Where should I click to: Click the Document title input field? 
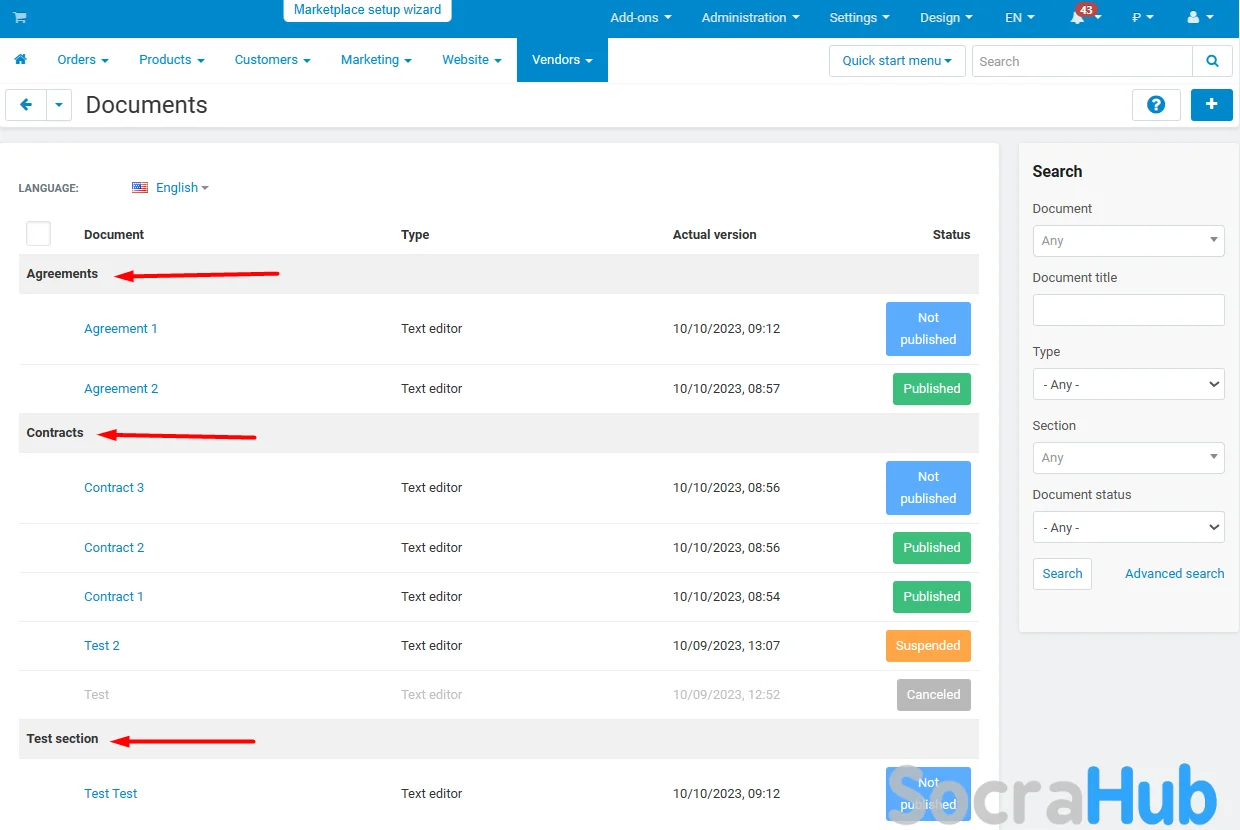coord(1128,310)
